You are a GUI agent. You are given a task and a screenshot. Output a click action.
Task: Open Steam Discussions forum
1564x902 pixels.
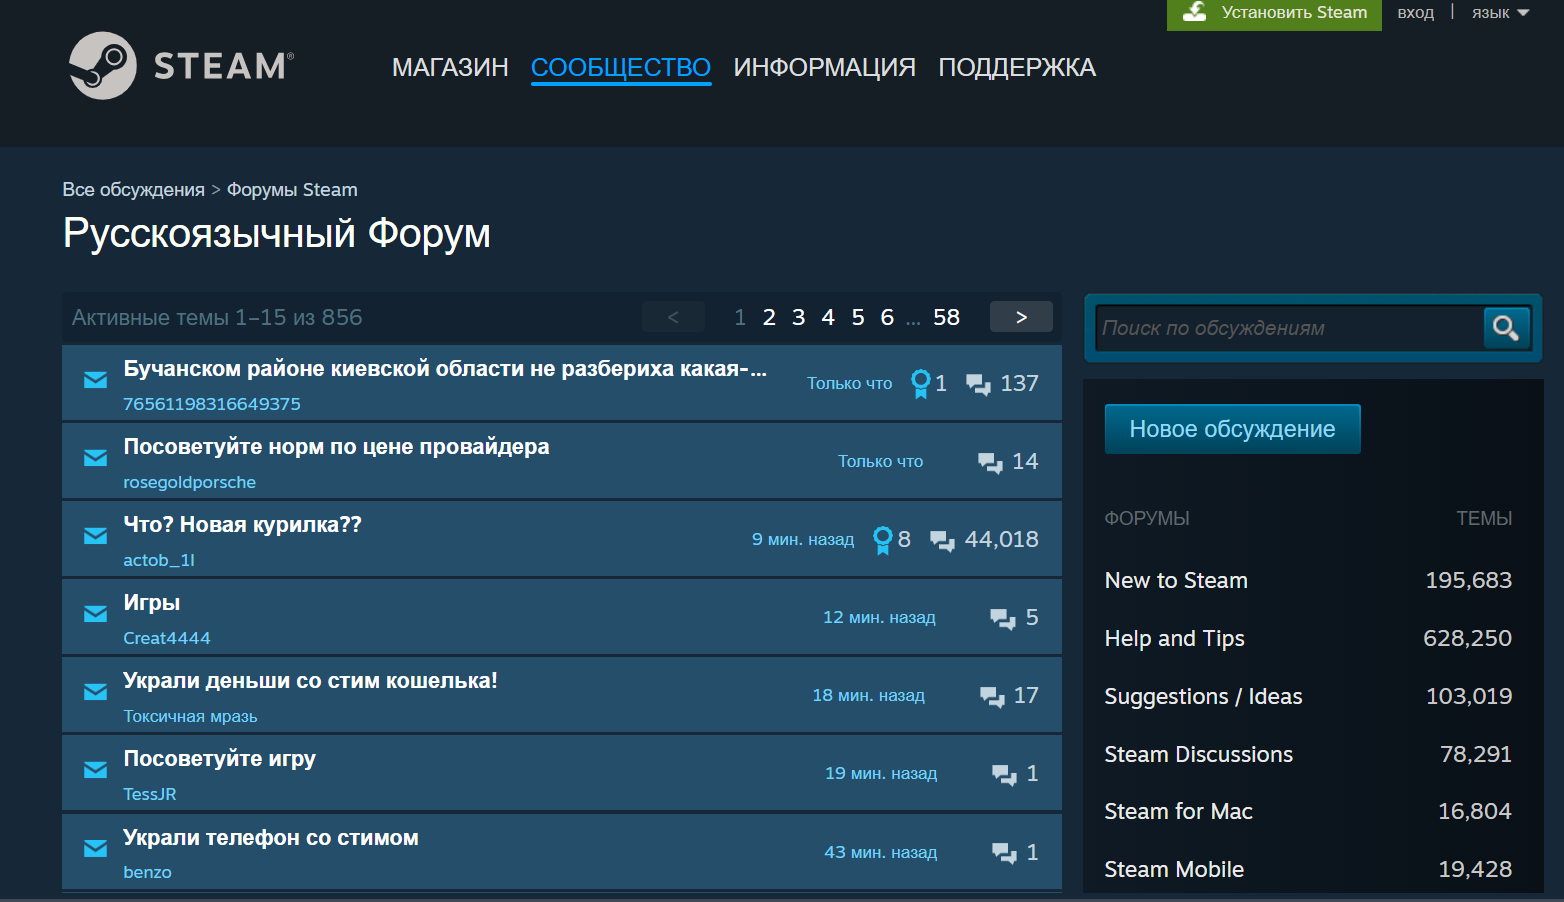pyautogui.click(x=1198, y=754)
